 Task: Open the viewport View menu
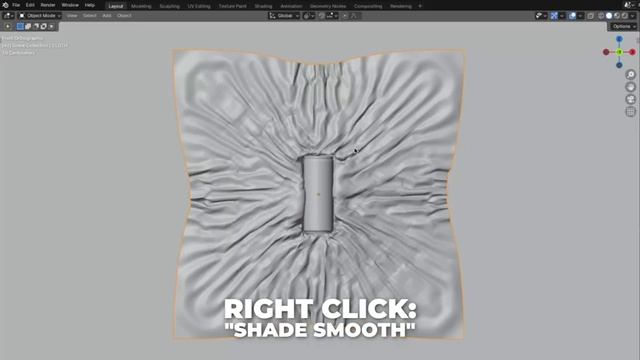pos(72,16)
